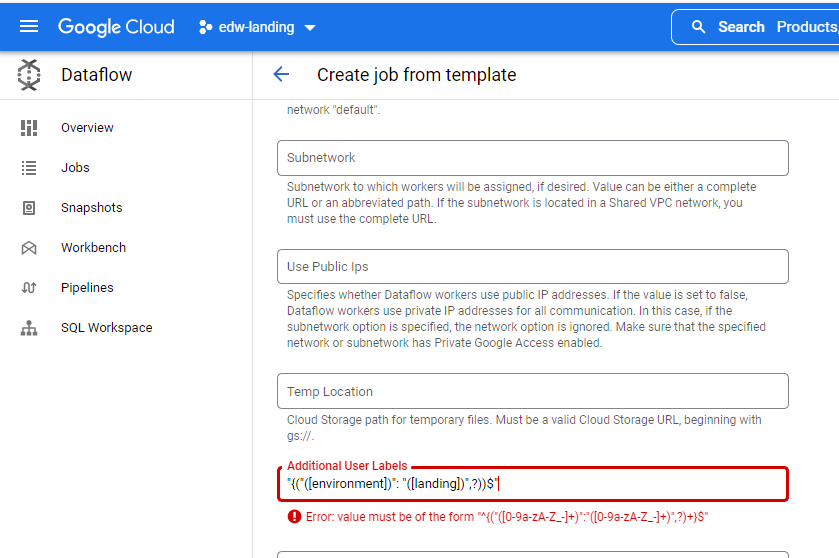Click the red error exclamation icon
Screen dimensions: 839x558
pyautogui.click(x=294, y=516)
